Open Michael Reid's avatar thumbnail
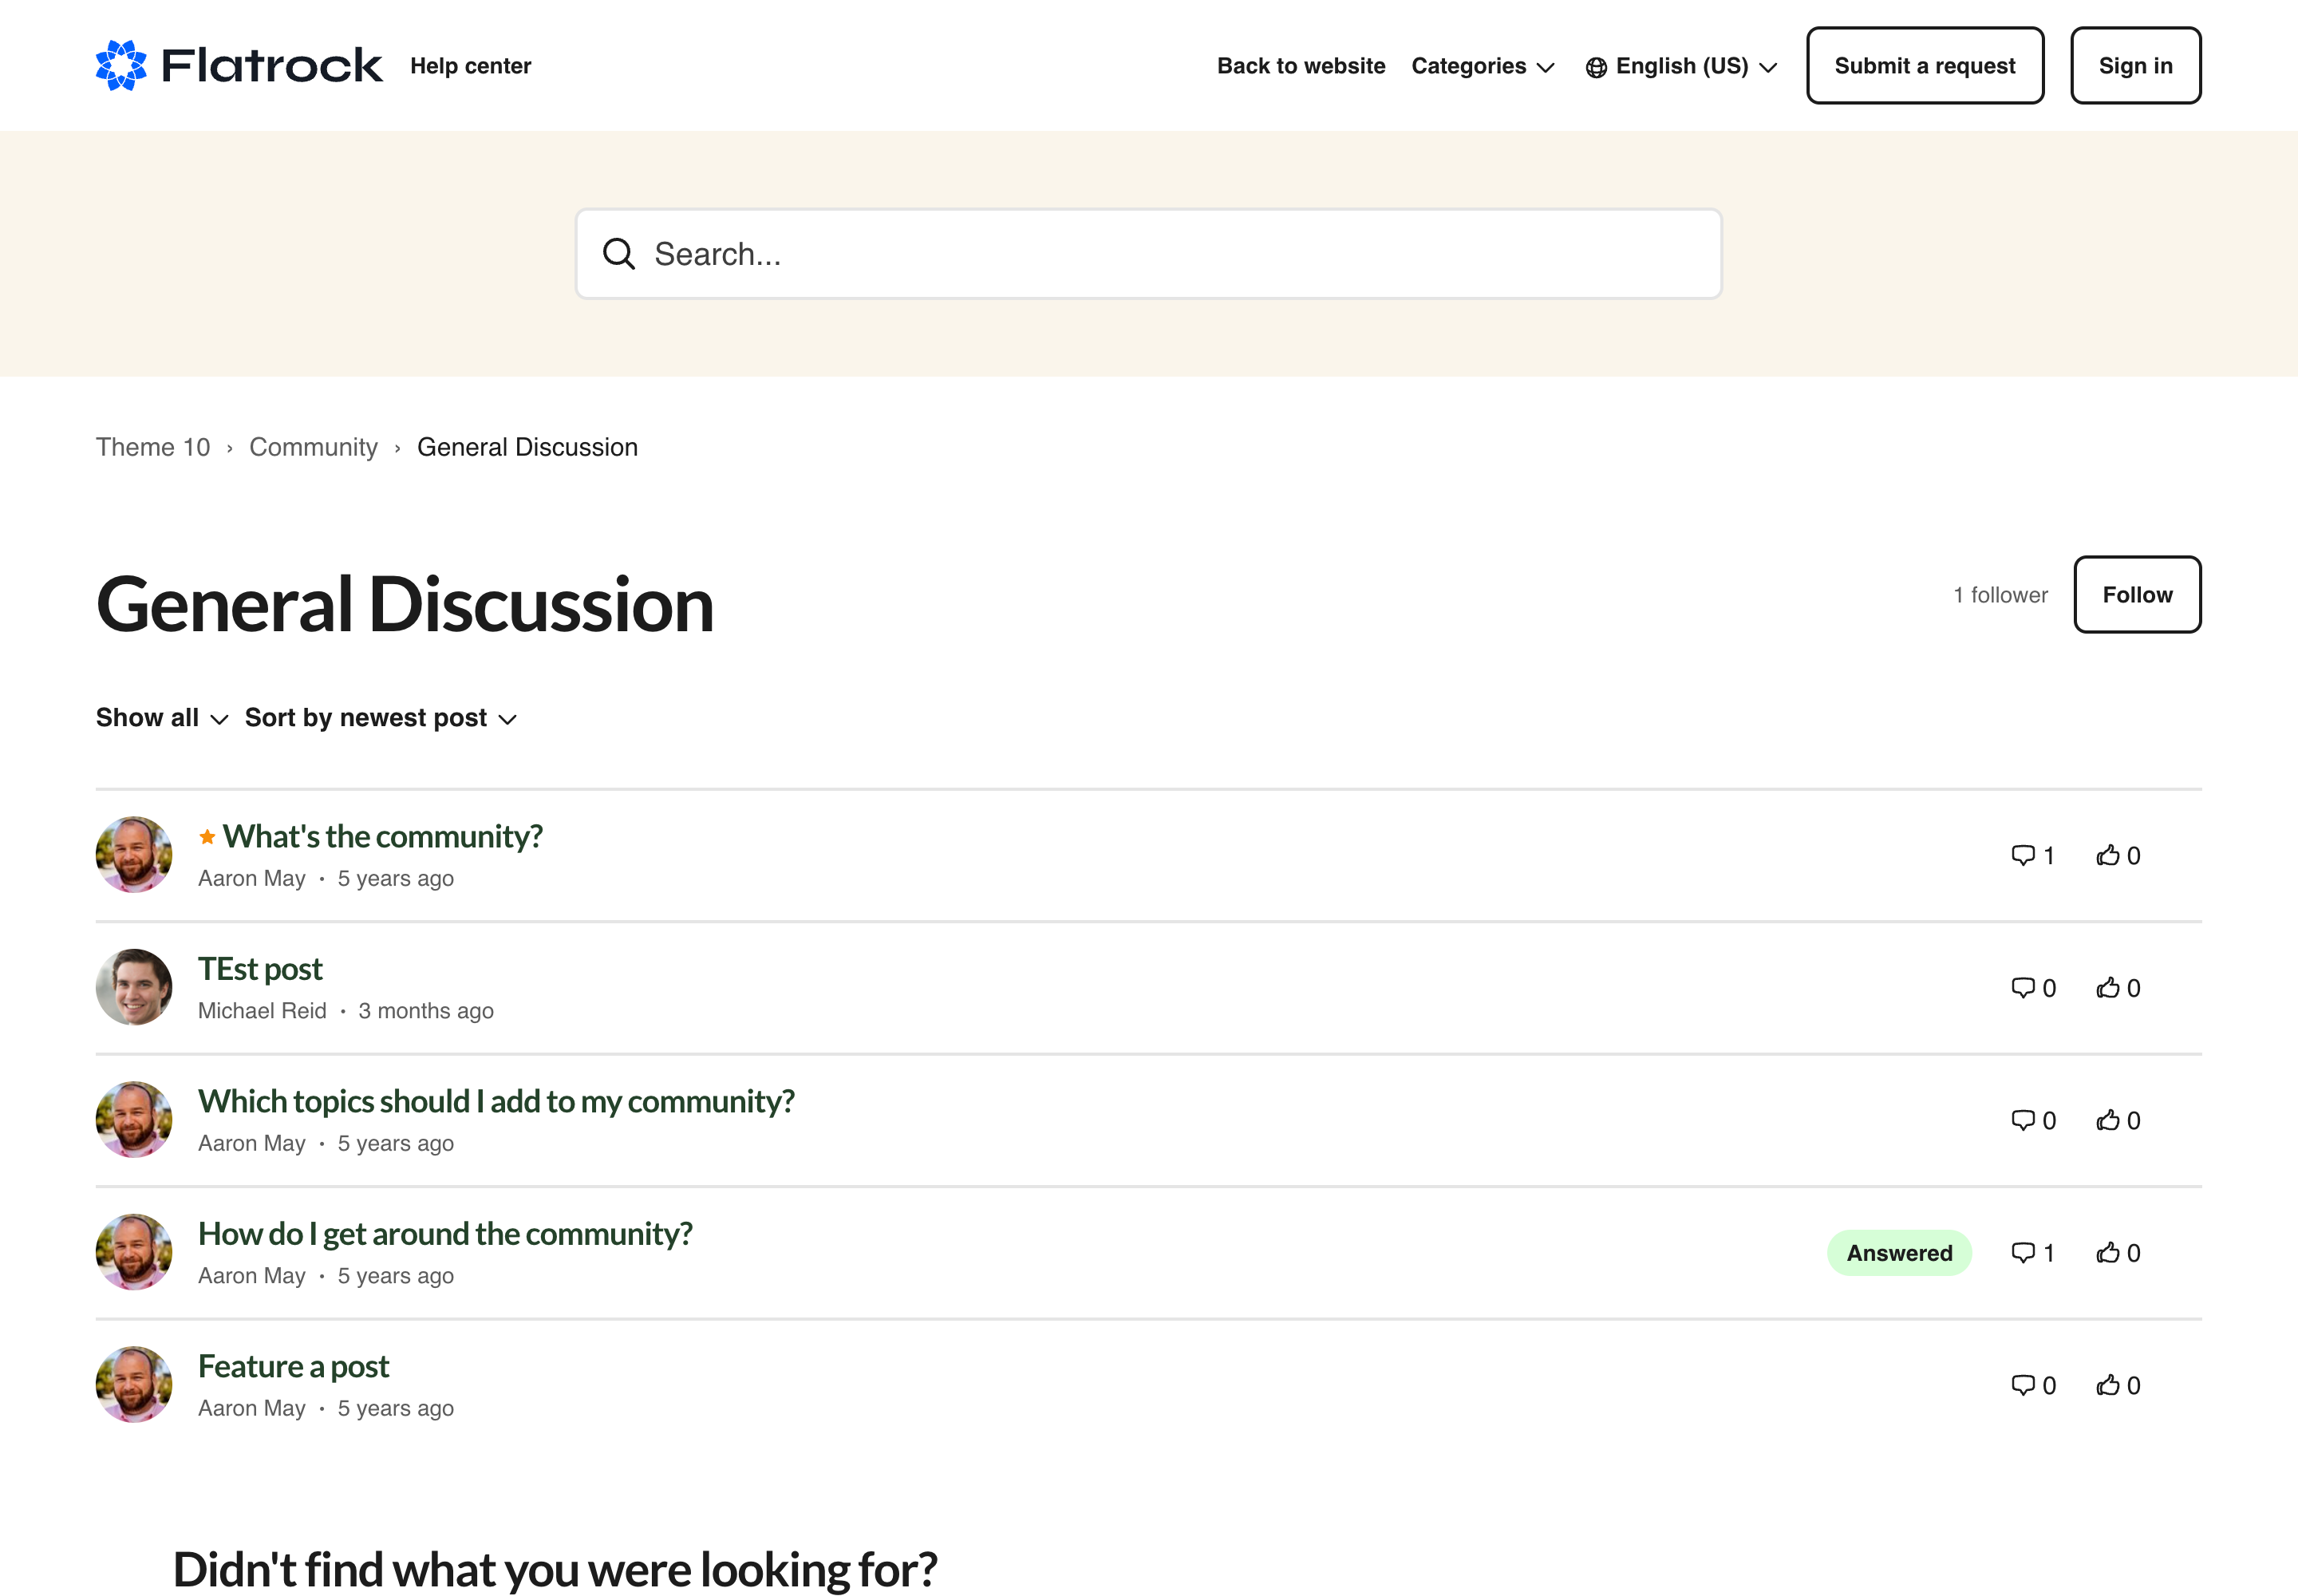The height and width of the screenshot is (1596, 2298). (x=134, y=987)
